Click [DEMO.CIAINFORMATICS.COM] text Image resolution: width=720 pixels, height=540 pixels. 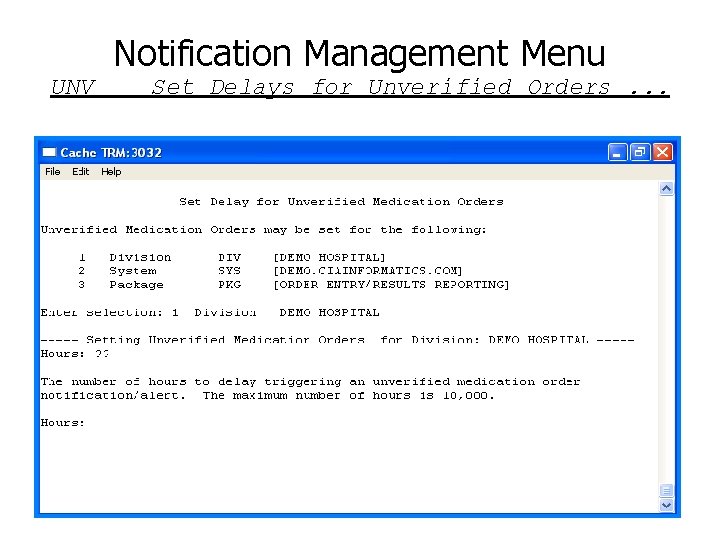(x=368, y=271)
